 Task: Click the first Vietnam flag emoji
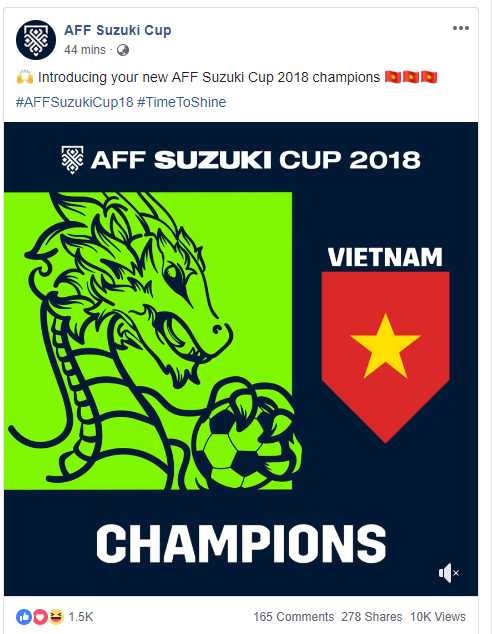[x=392, y=77]
